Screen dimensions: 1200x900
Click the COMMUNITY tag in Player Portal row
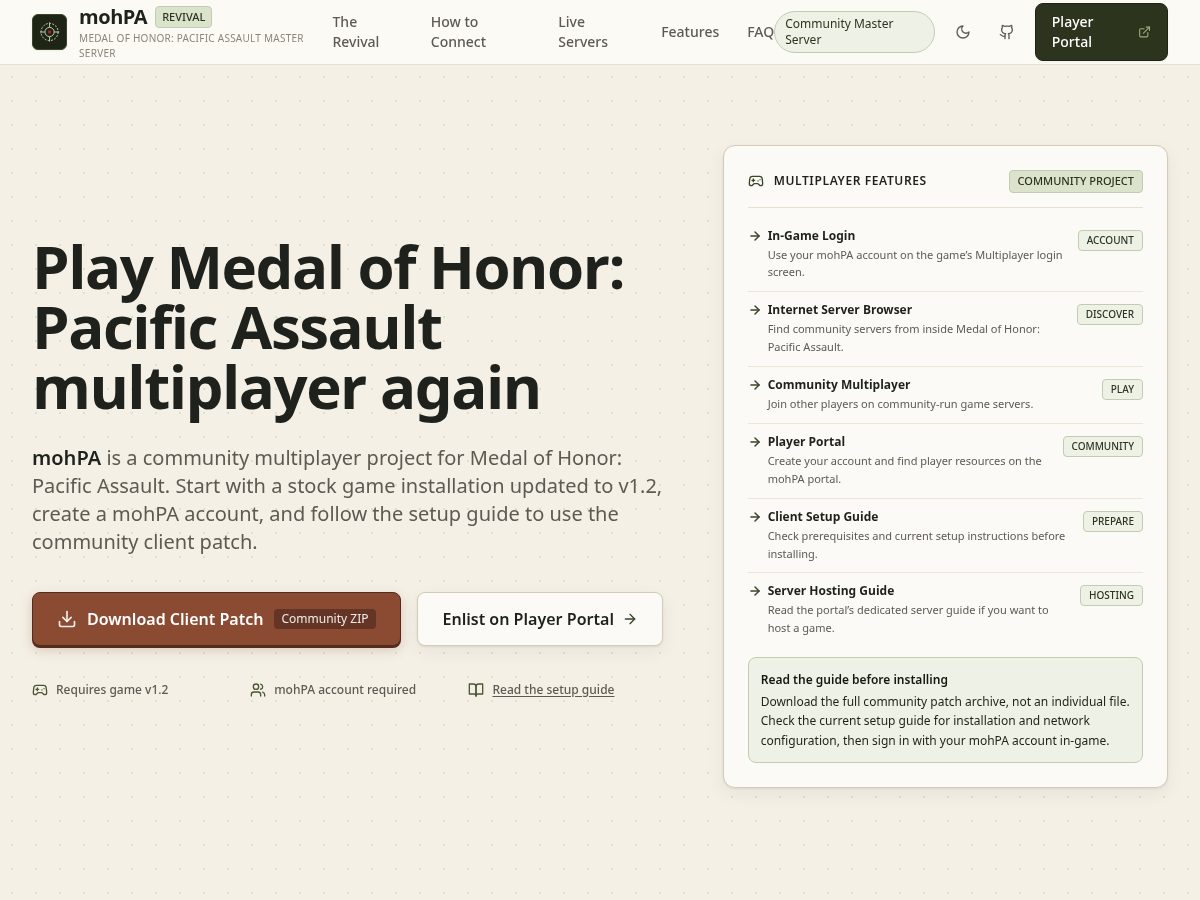pos(1103,446)
